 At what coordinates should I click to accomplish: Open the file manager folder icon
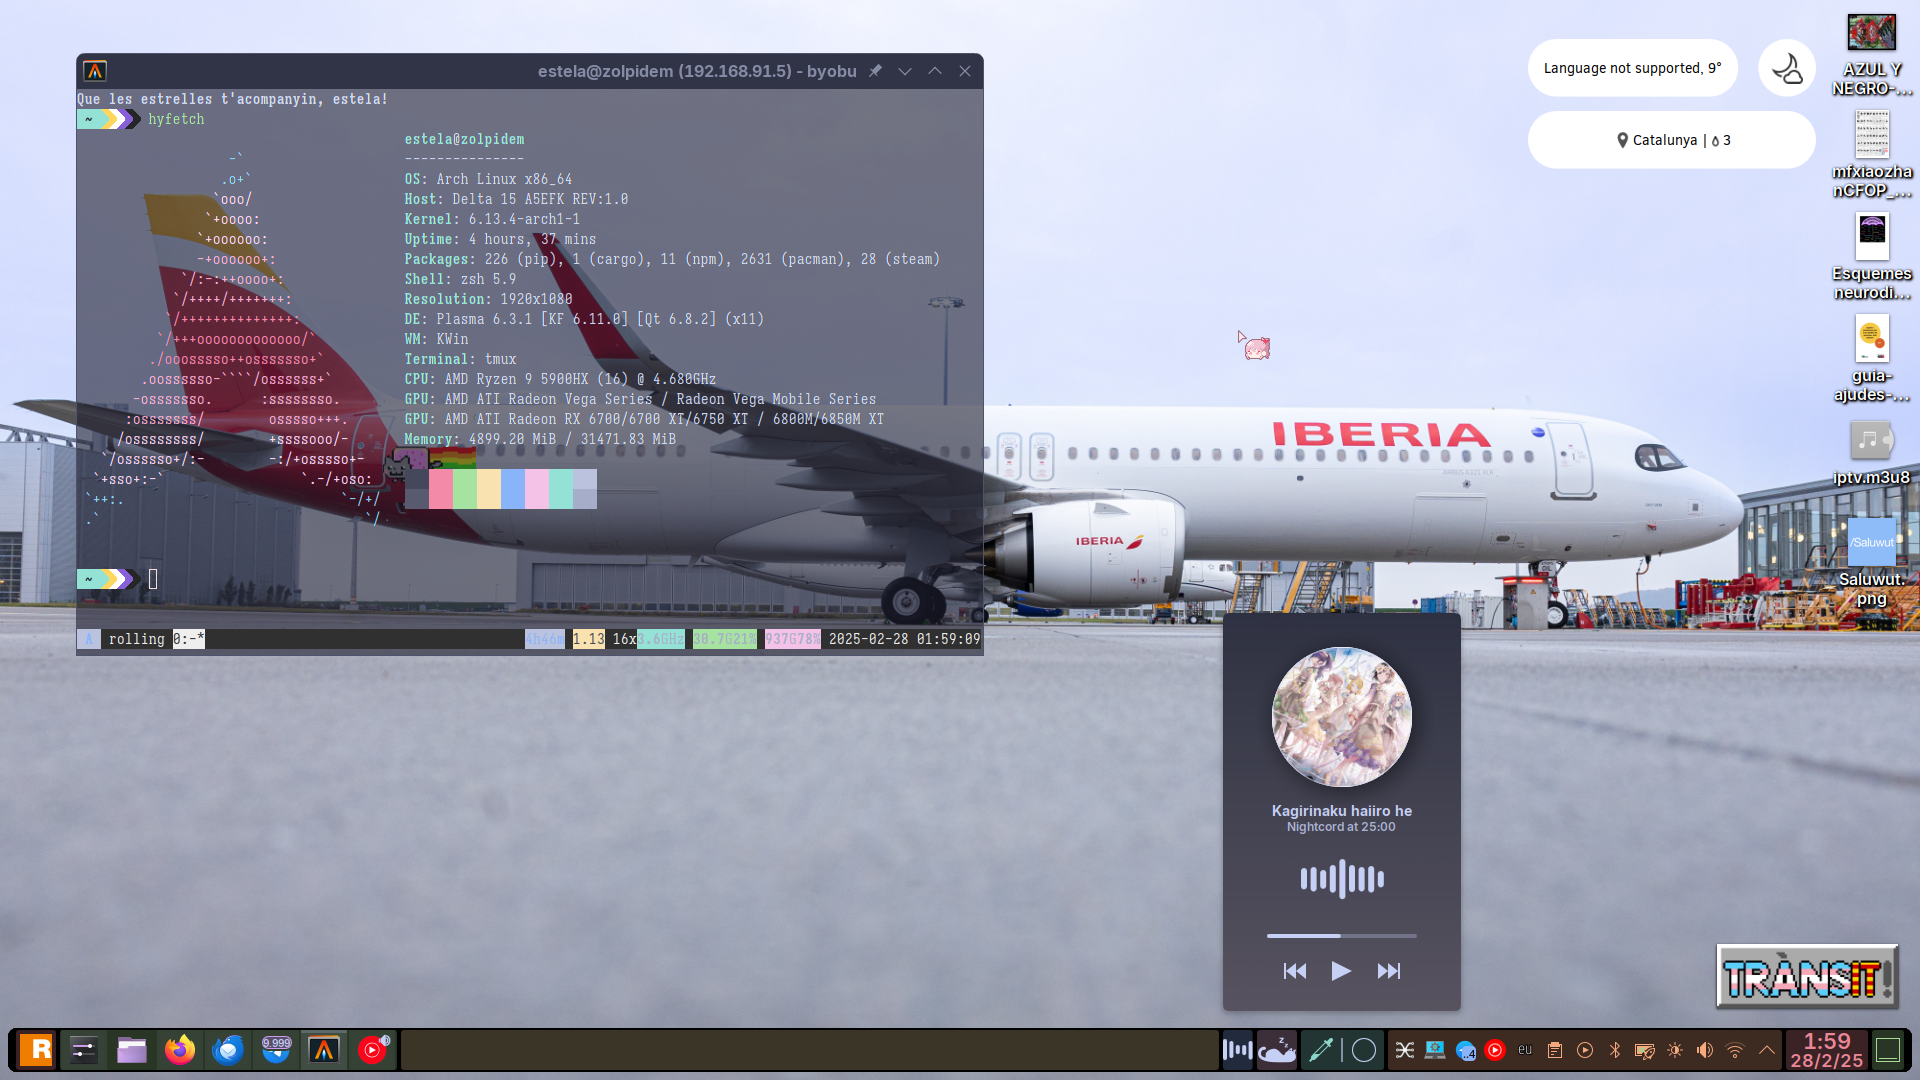(x=132, y=1050)
